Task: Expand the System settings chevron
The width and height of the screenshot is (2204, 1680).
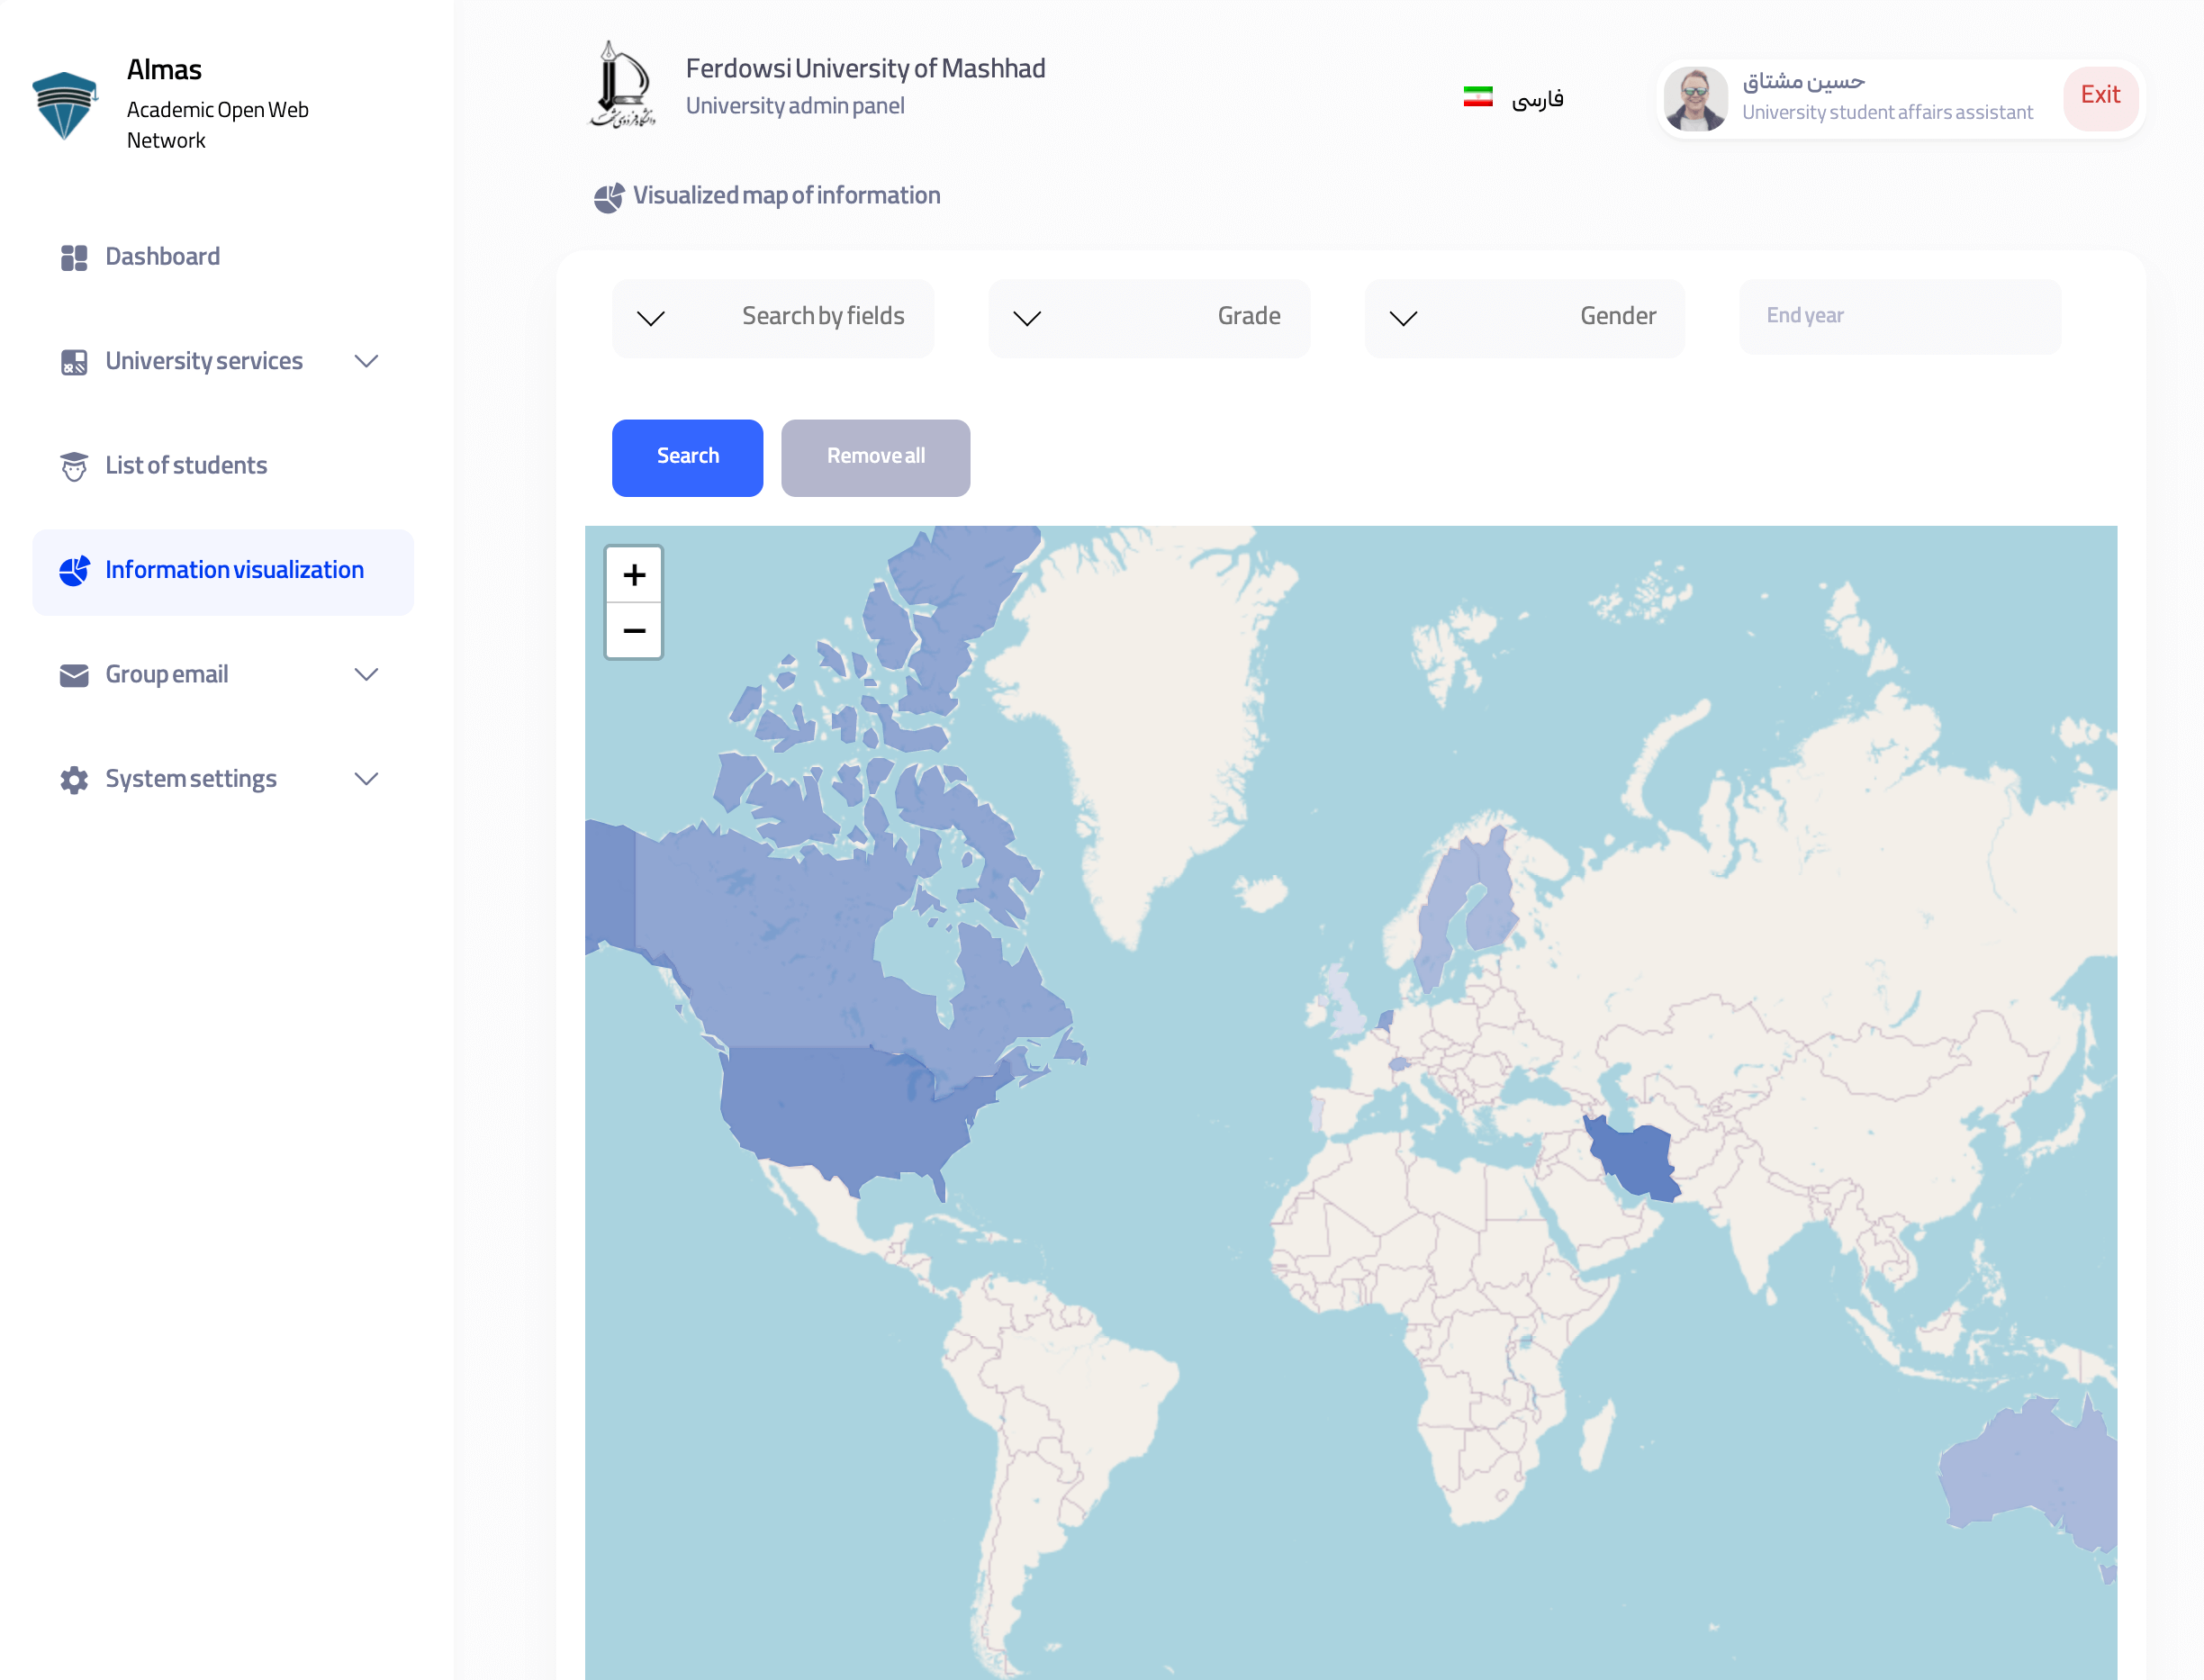Action: click(367, 779)
